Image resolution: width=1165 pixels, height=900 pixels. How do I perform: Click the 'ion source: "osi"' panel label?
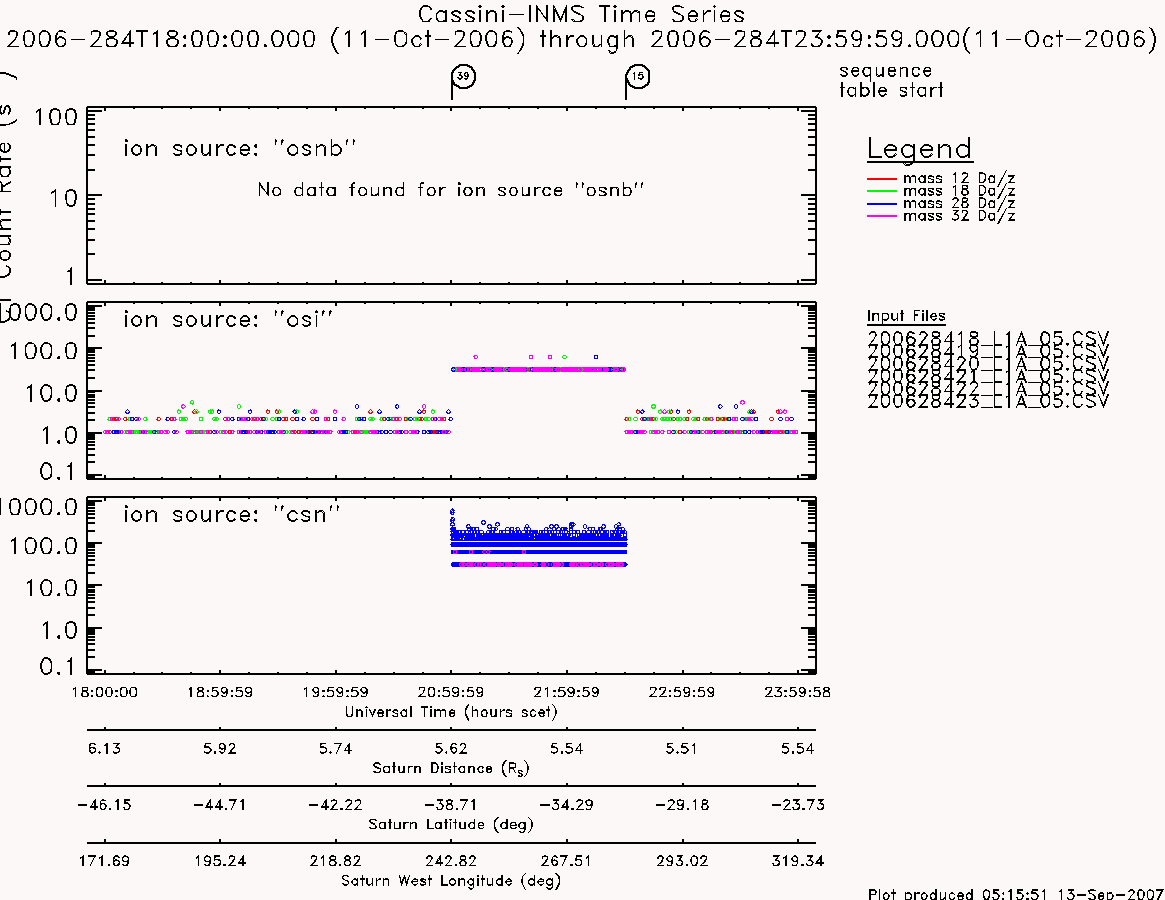(x=228, y=320)
